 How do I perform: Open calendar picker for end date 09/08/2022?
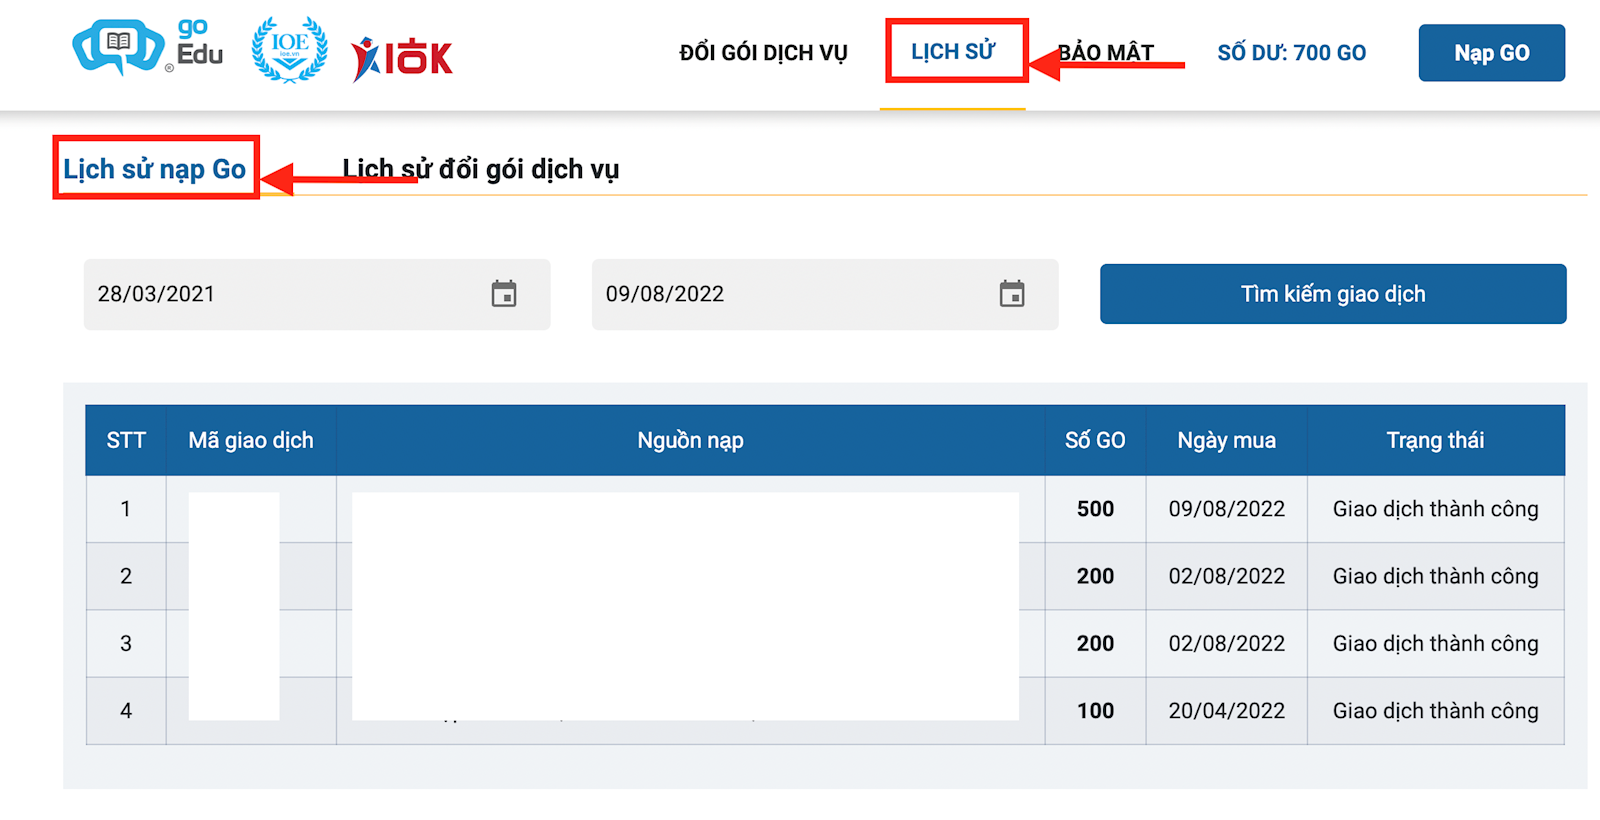tap(1012, 294)
